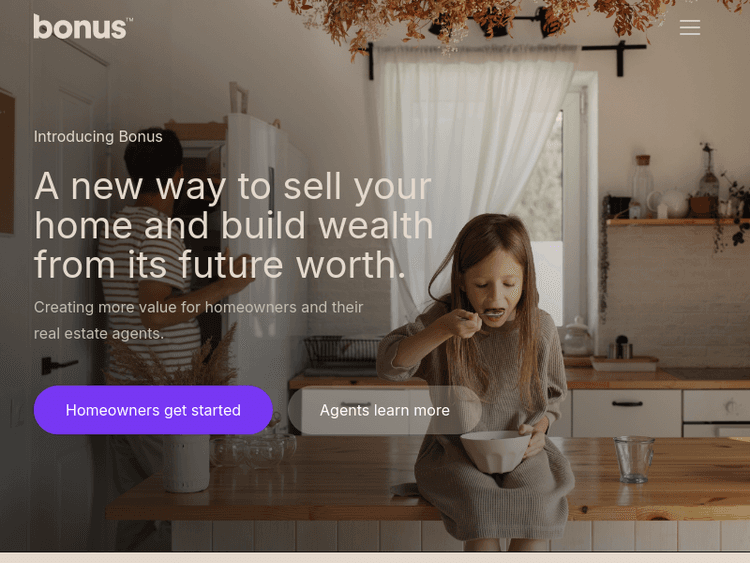Start as homeowner using purple button

[153, 410]
